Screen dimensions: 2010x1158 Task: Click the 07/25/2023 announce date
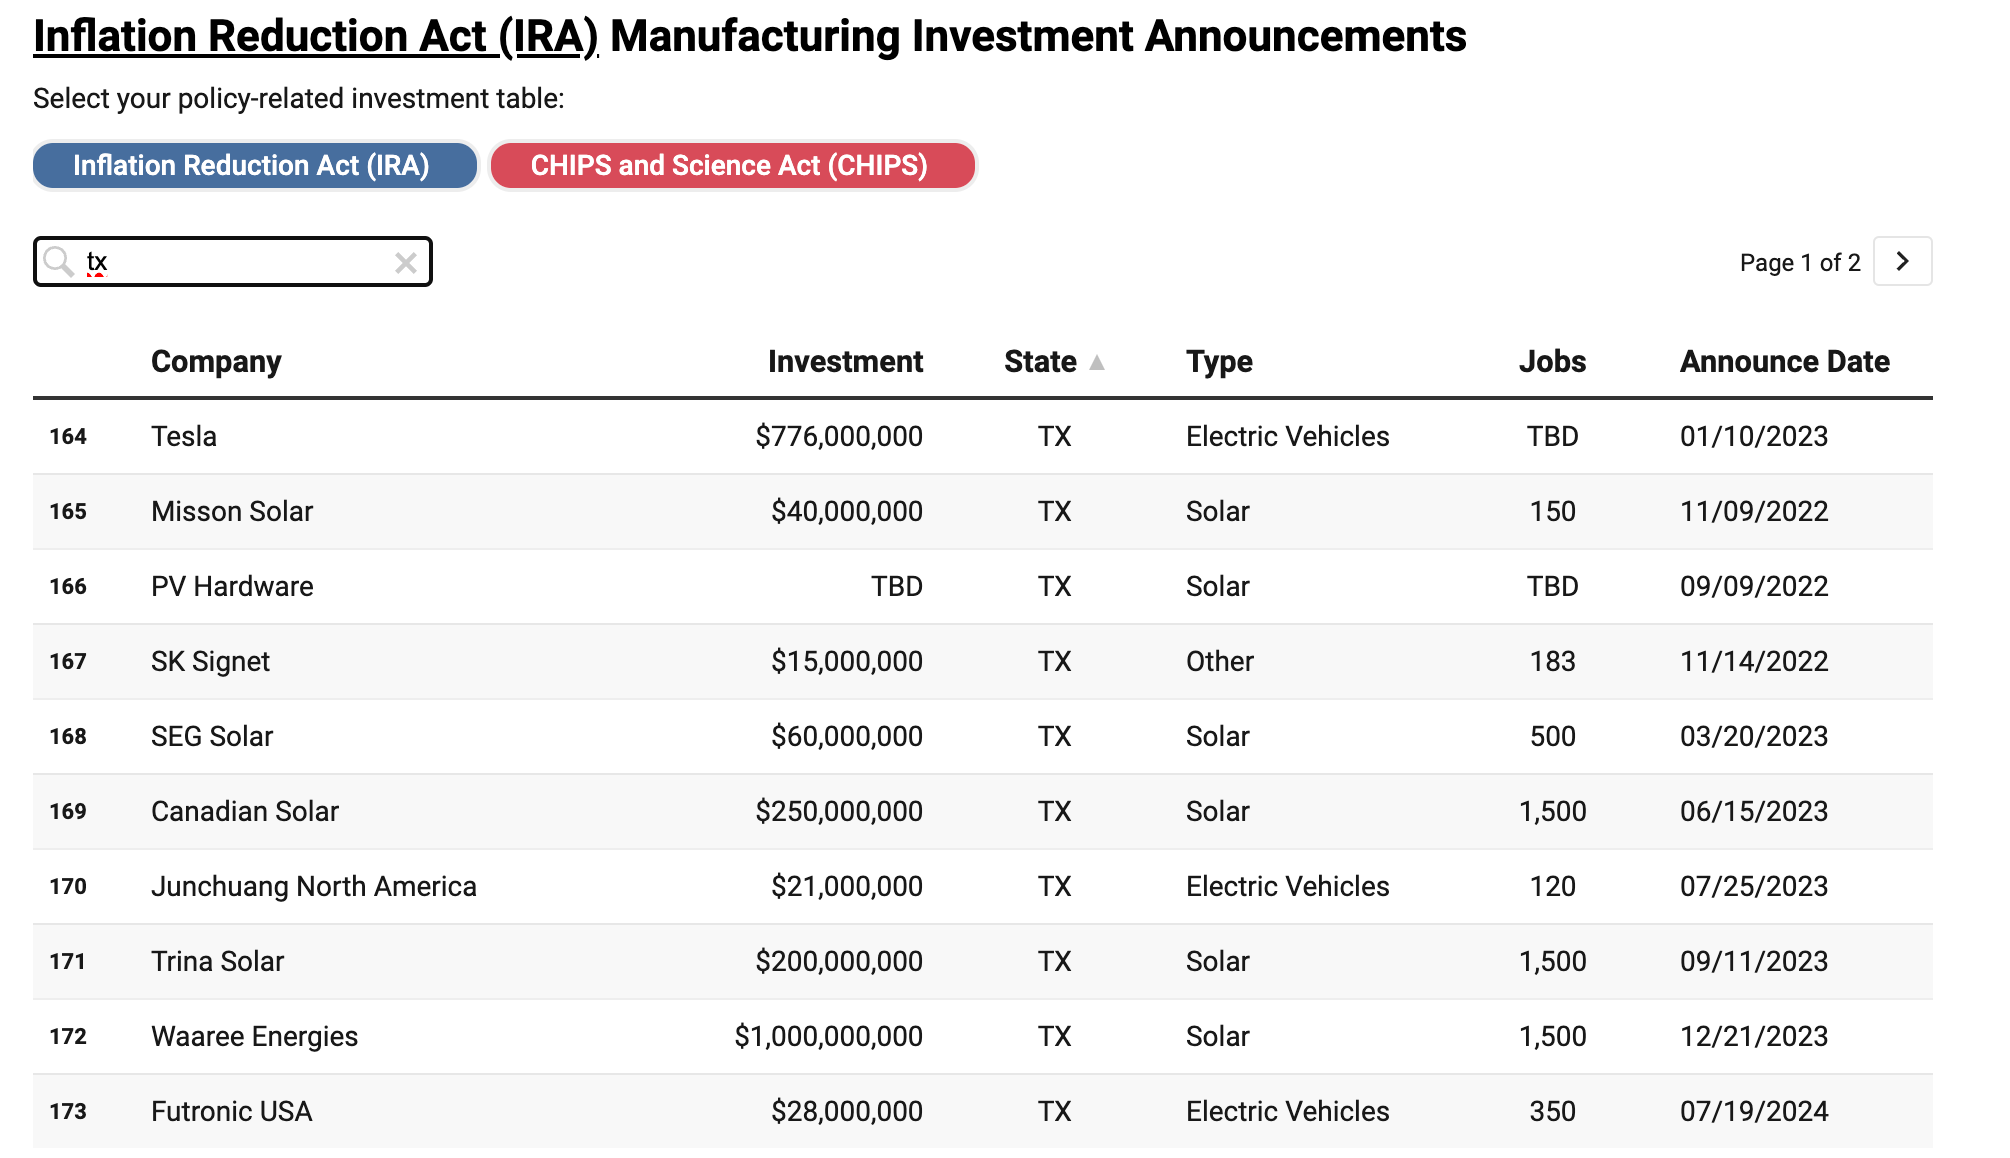click(1754, 886)
